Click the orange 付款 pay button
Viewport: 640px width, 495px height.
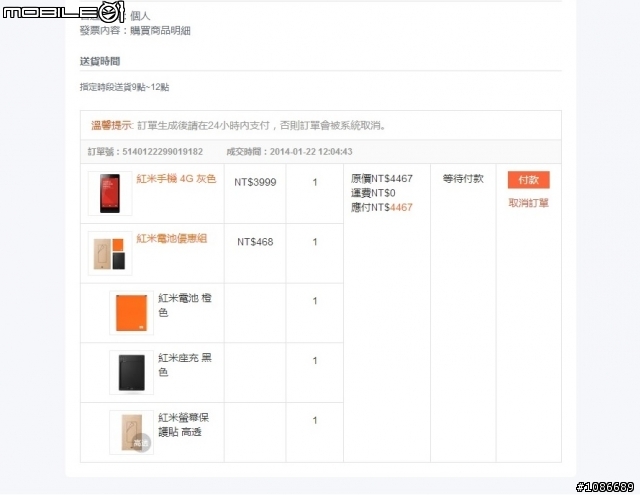click(x=529, y=180)
